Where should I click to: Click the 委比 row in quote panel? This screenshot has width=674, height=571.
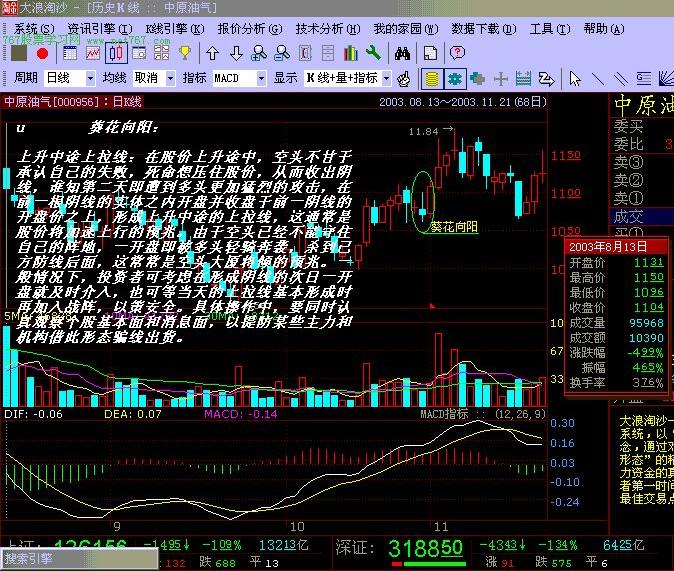pyautogui.click(x=641, y=144)
